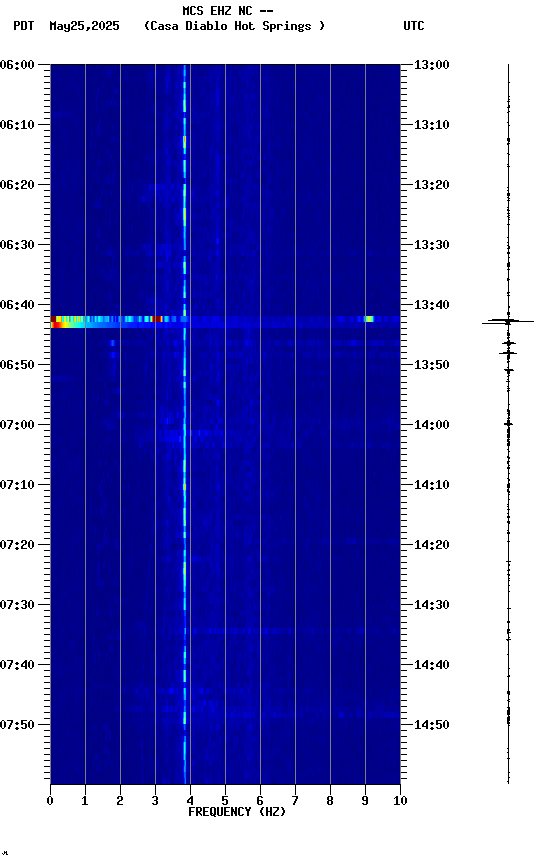Click the 13:20 UTC time label
Screen dimensions: 552x864
[432, 185]
